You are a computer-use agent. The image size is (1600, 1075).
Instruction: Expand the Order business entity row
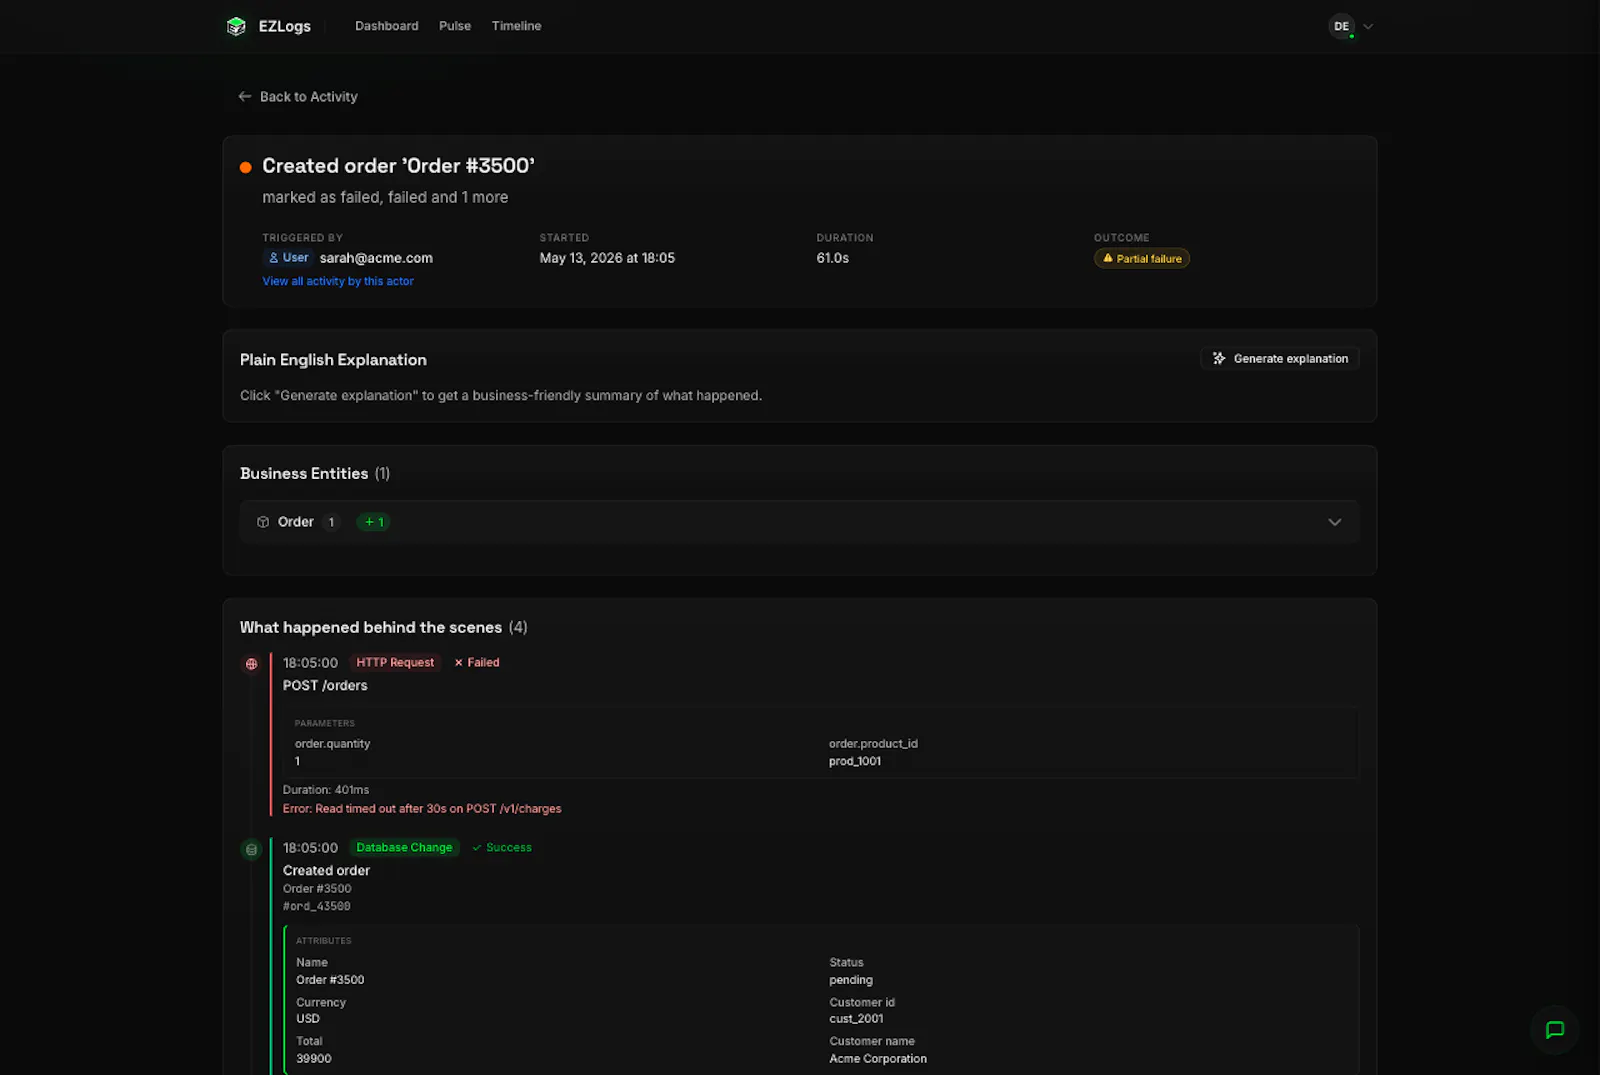pyautogui.click(x=799, y=522)
